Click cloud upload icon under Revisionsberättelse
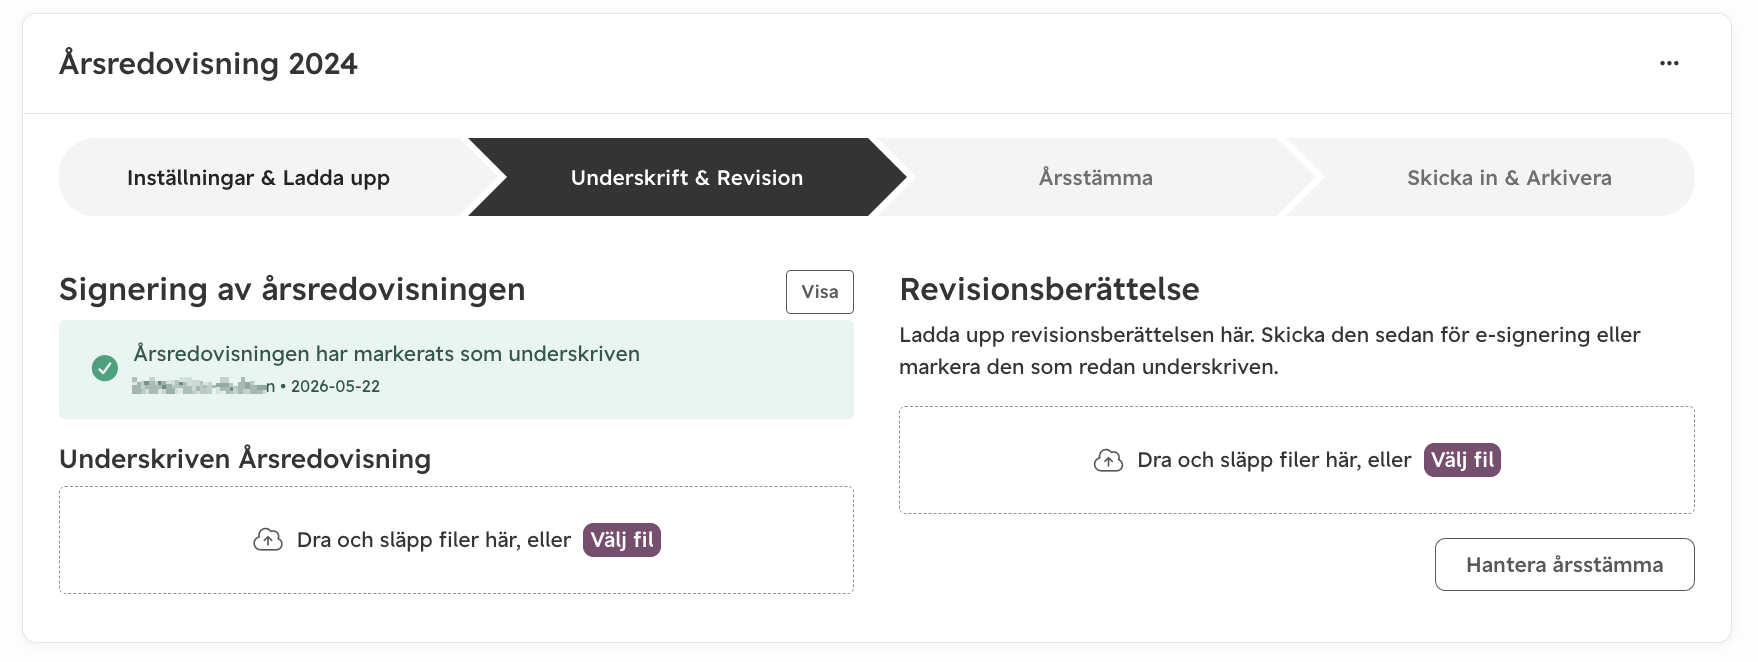 point(1108,460)
